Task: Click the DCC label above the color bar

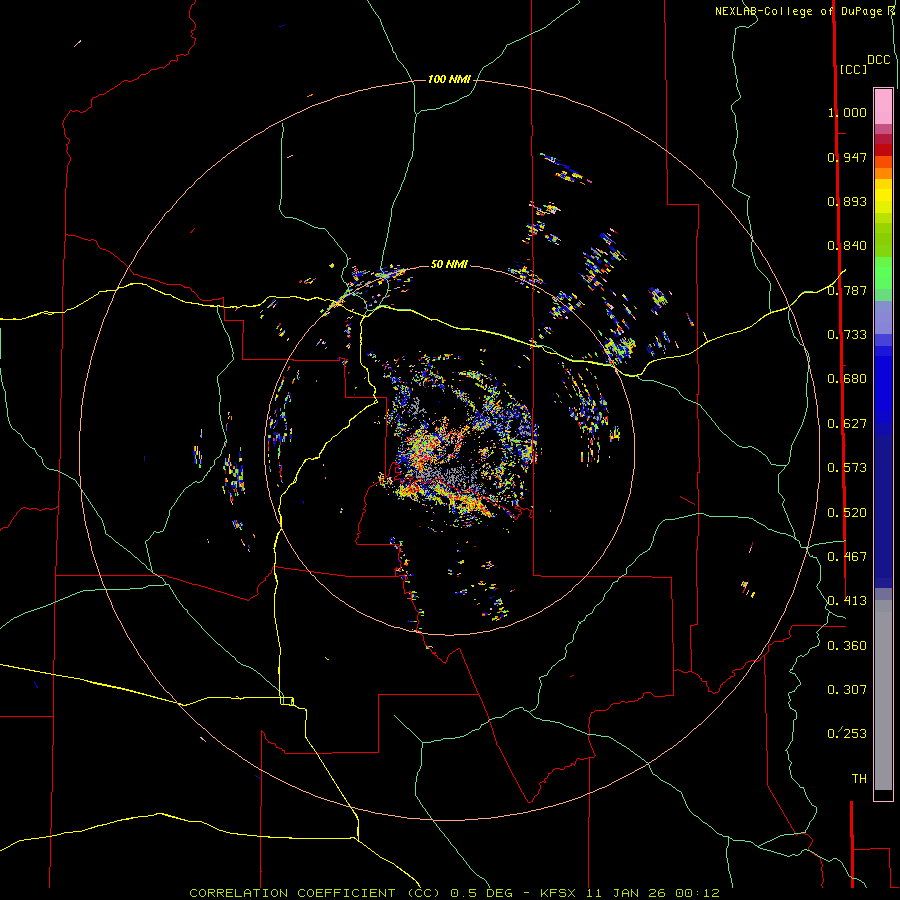Action: pos(878,60)
